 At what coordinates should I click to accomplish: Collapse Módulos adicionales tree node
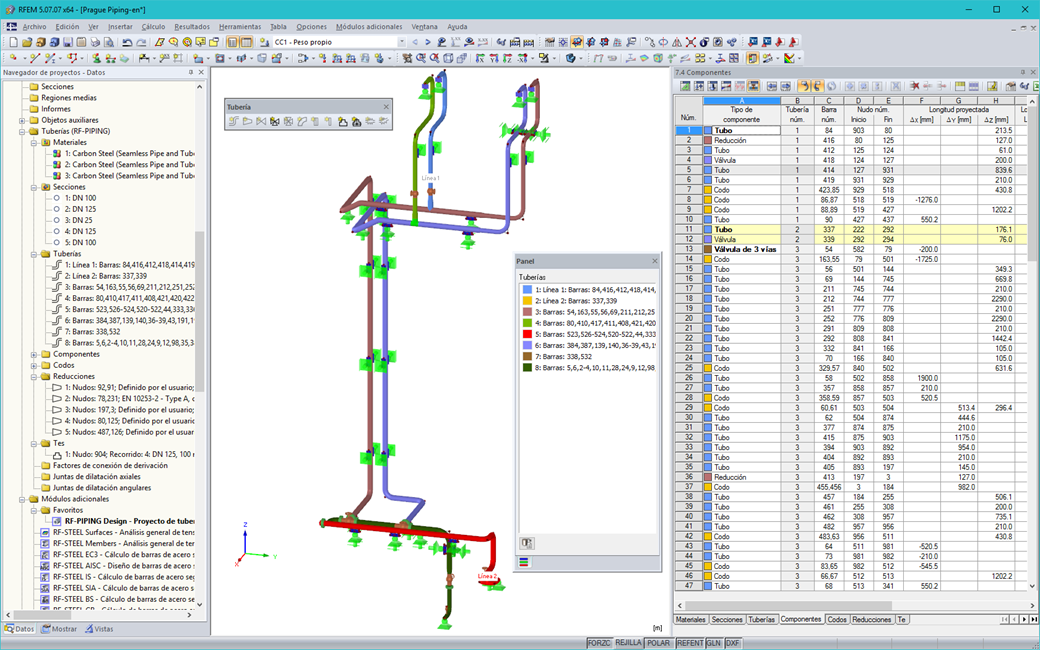tap(22, 499)
